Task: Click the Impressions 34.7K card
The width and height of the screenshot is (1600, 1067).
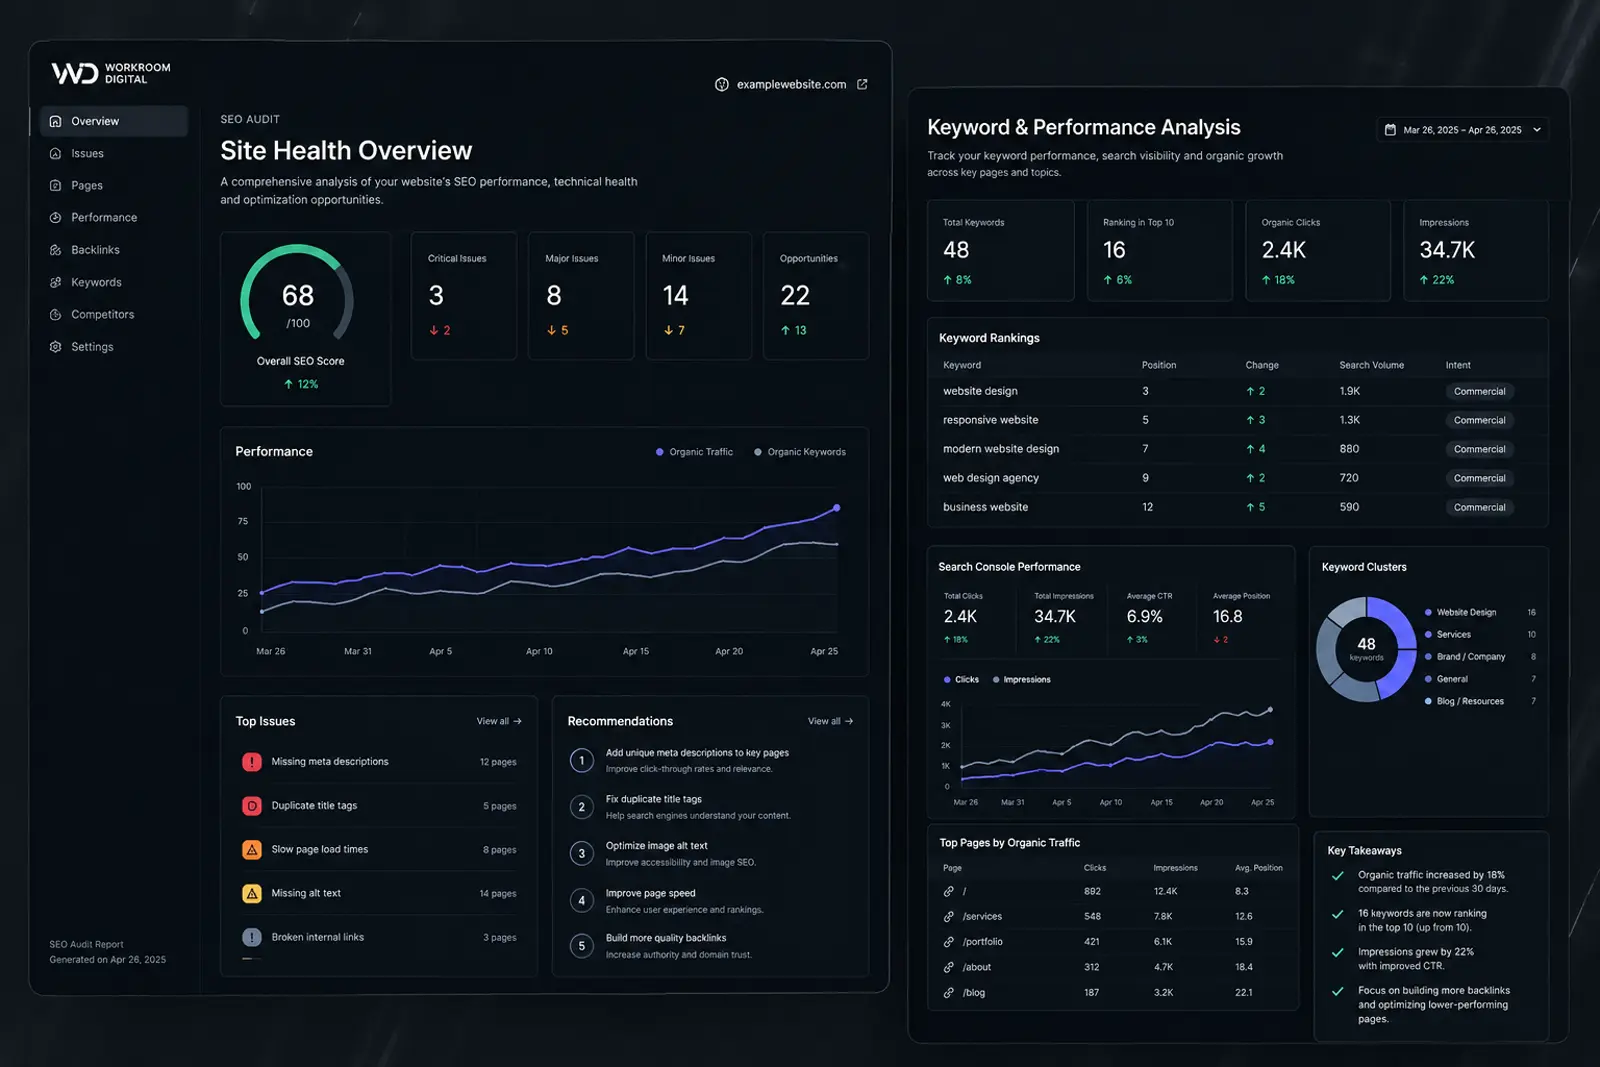Action: (x=1476, y=251)
